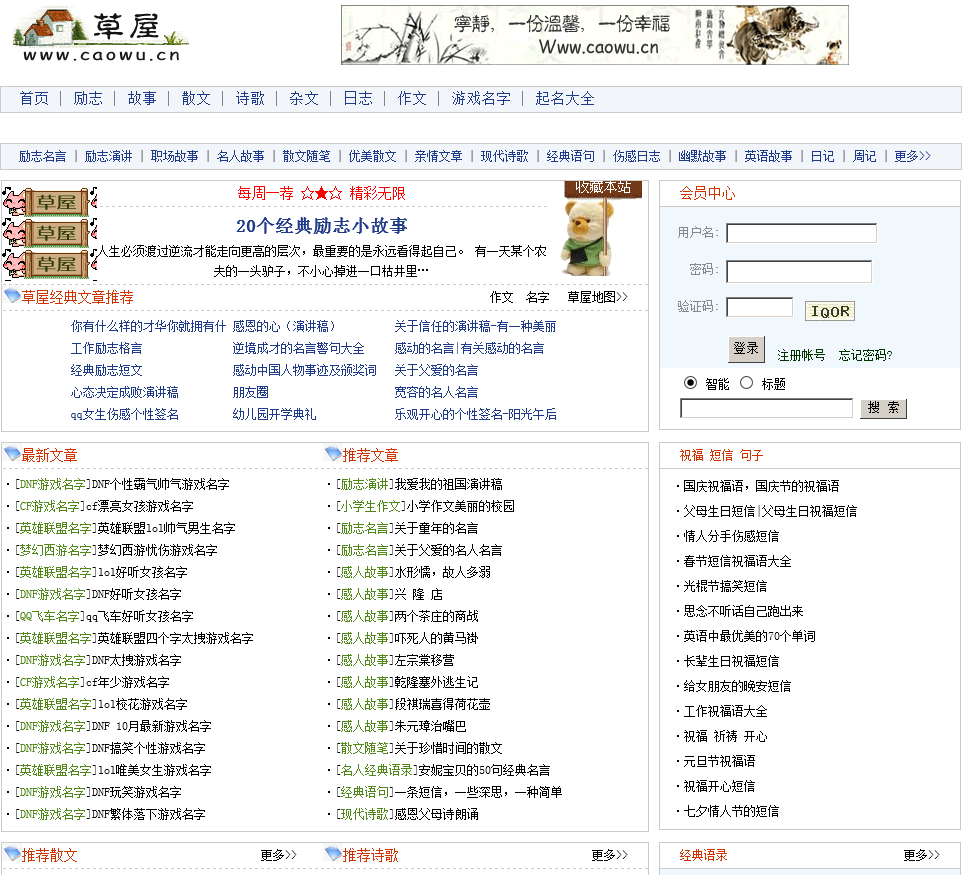Open 游戏名字 menu item
This screenshot has width=962, height=875.
(481, 99)
